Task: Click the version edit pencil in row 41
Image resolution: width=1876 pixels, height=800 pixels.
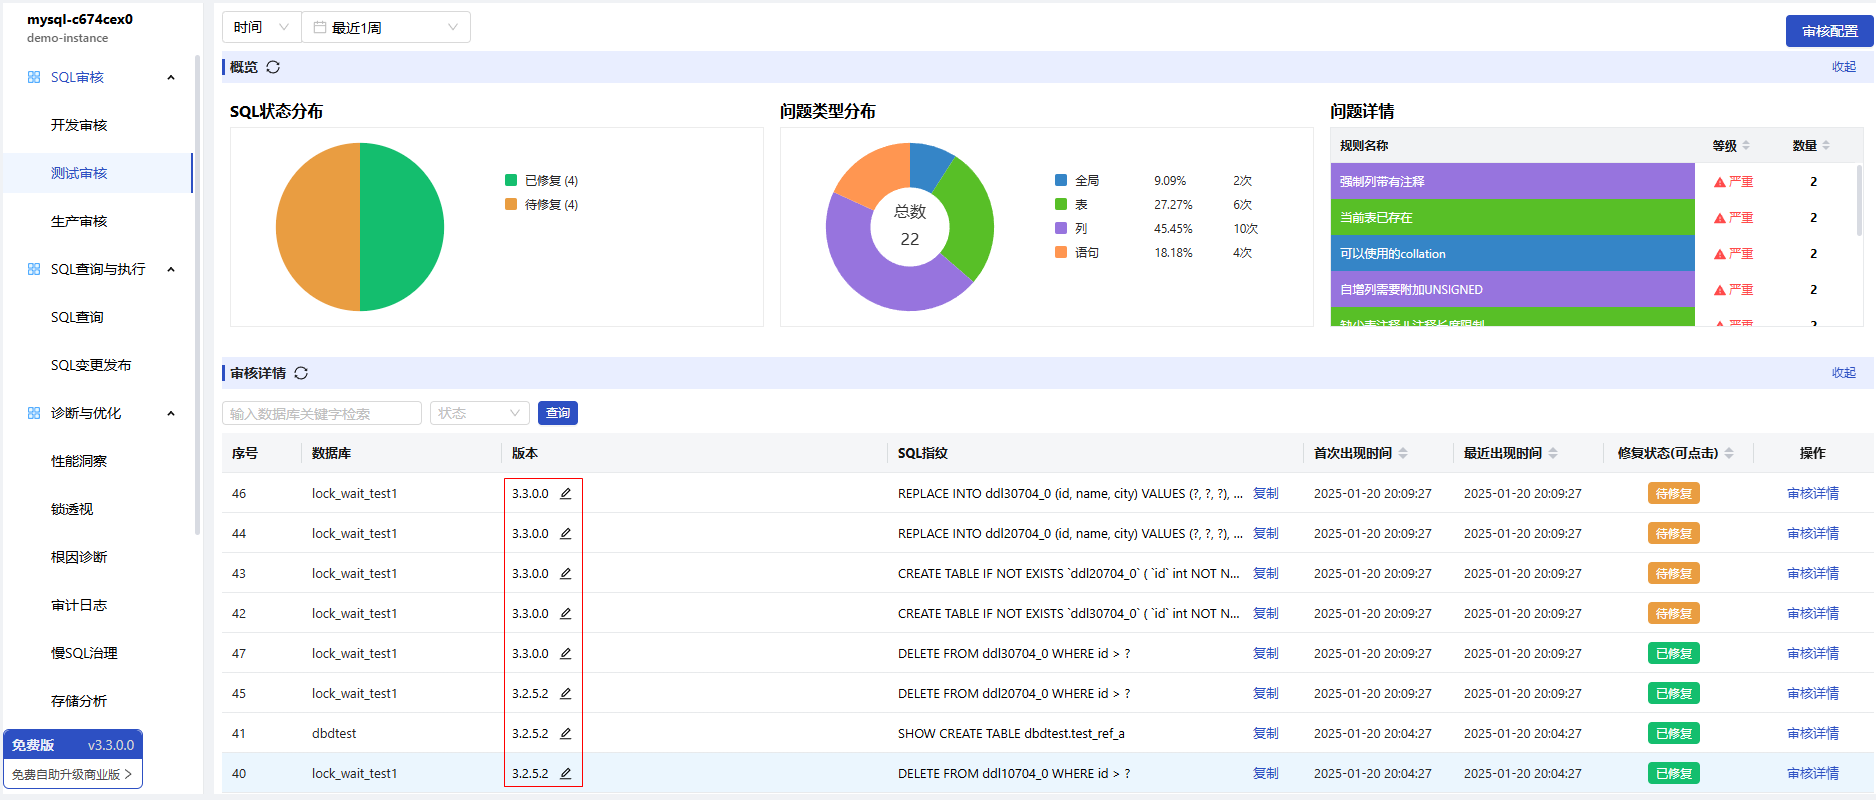Action: pyautogui.click(x=565, y=733)
